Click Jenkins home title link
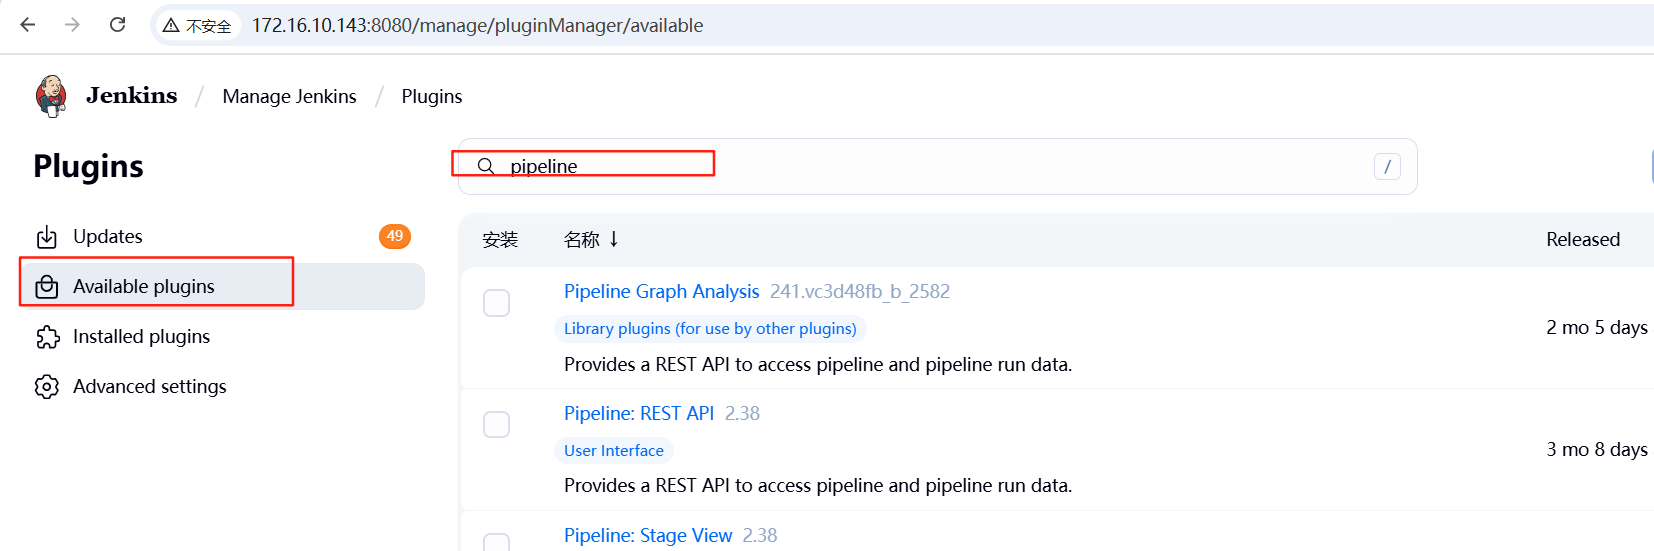The image size is (1654, 551). [131, 95]
